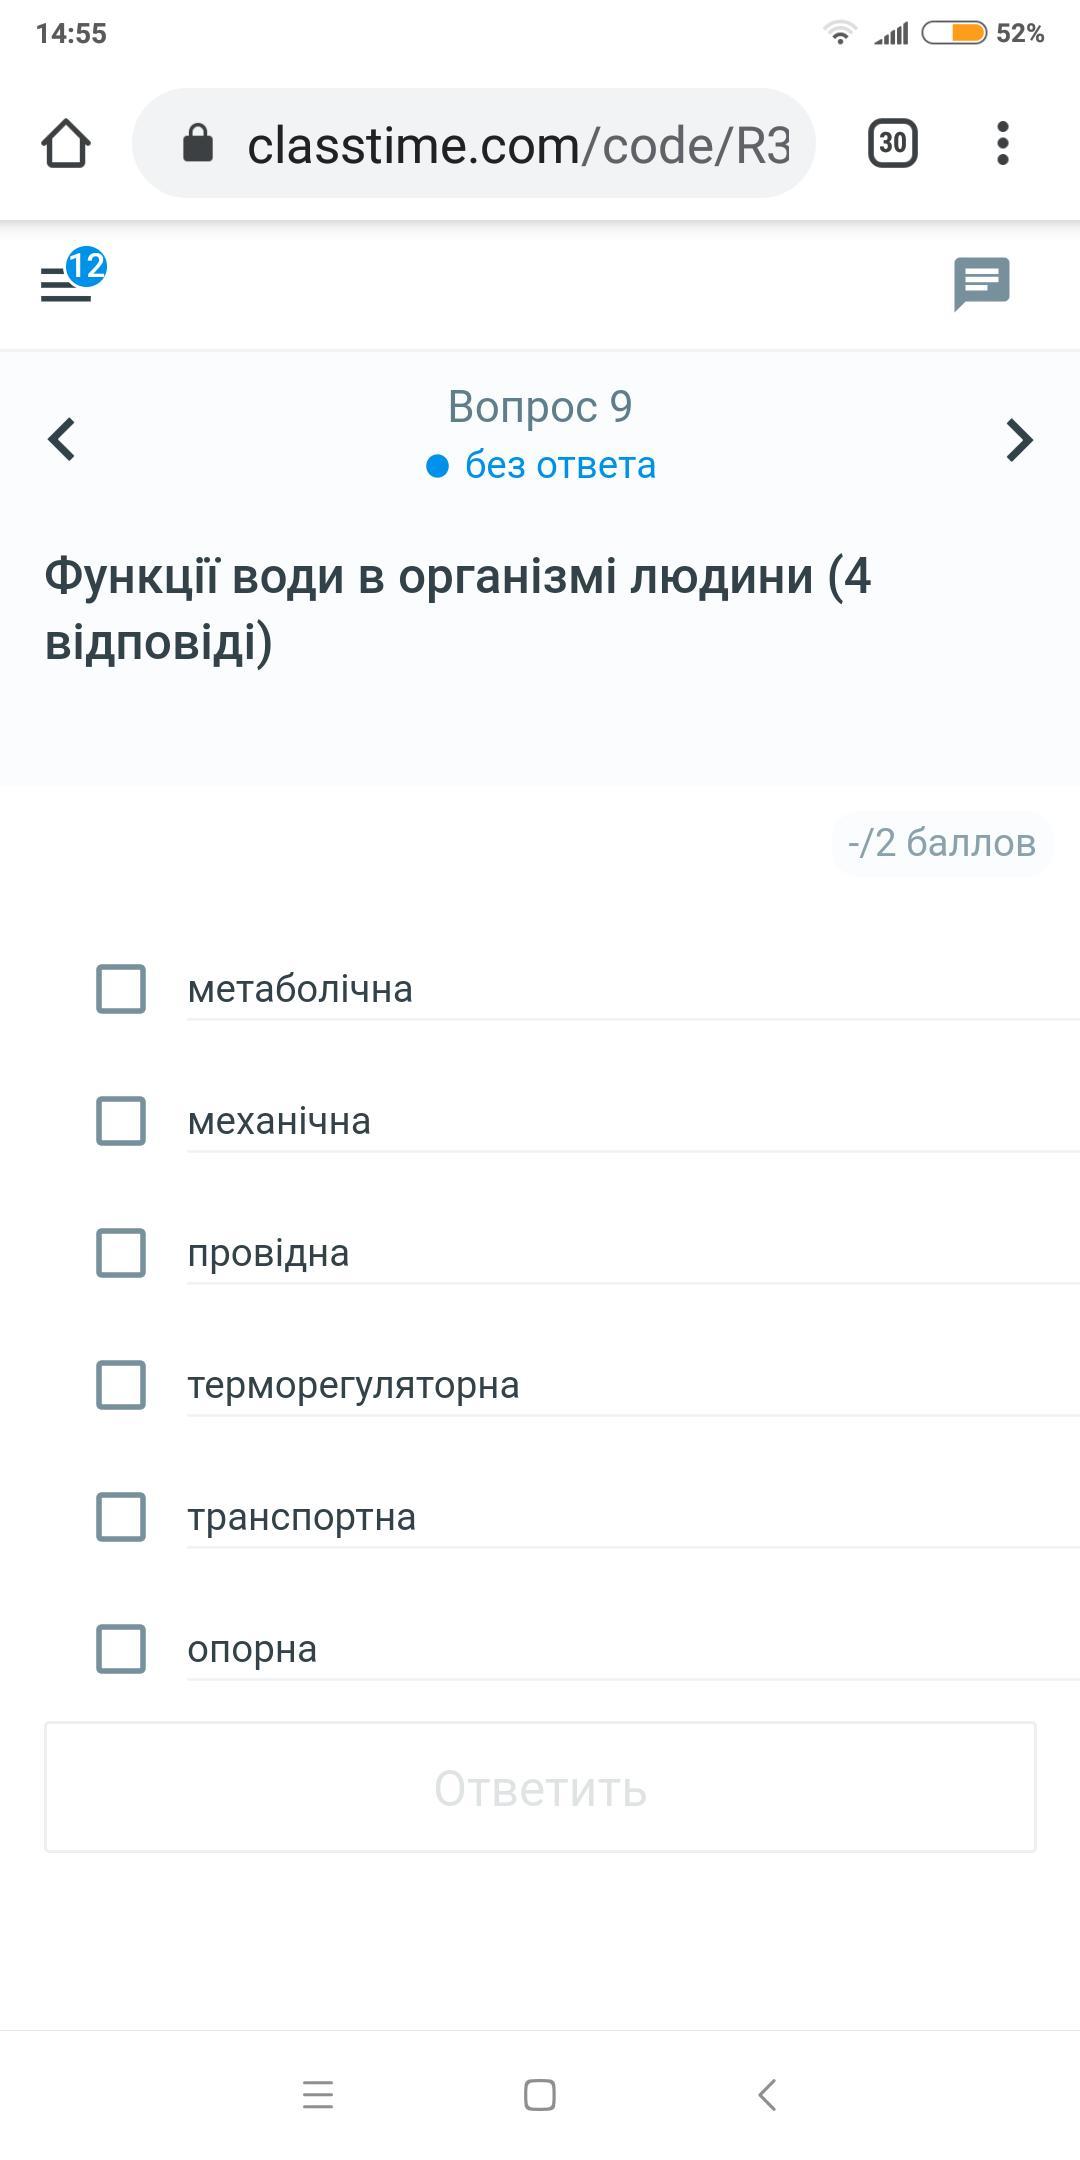Tap the lock icon in address bar
This screenshot has height=2160, width=1080.
point(198,143)
